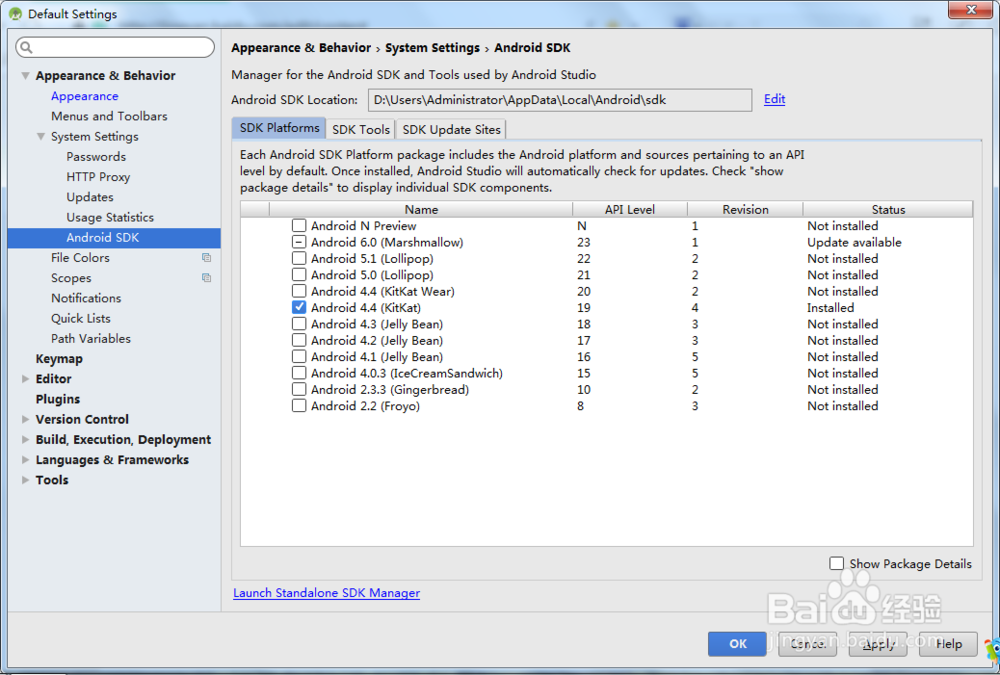Uncheck the installed Android 4.4 (KitKat)
The width and height of the screenshot is (1000, 675).
click(298, 308)
